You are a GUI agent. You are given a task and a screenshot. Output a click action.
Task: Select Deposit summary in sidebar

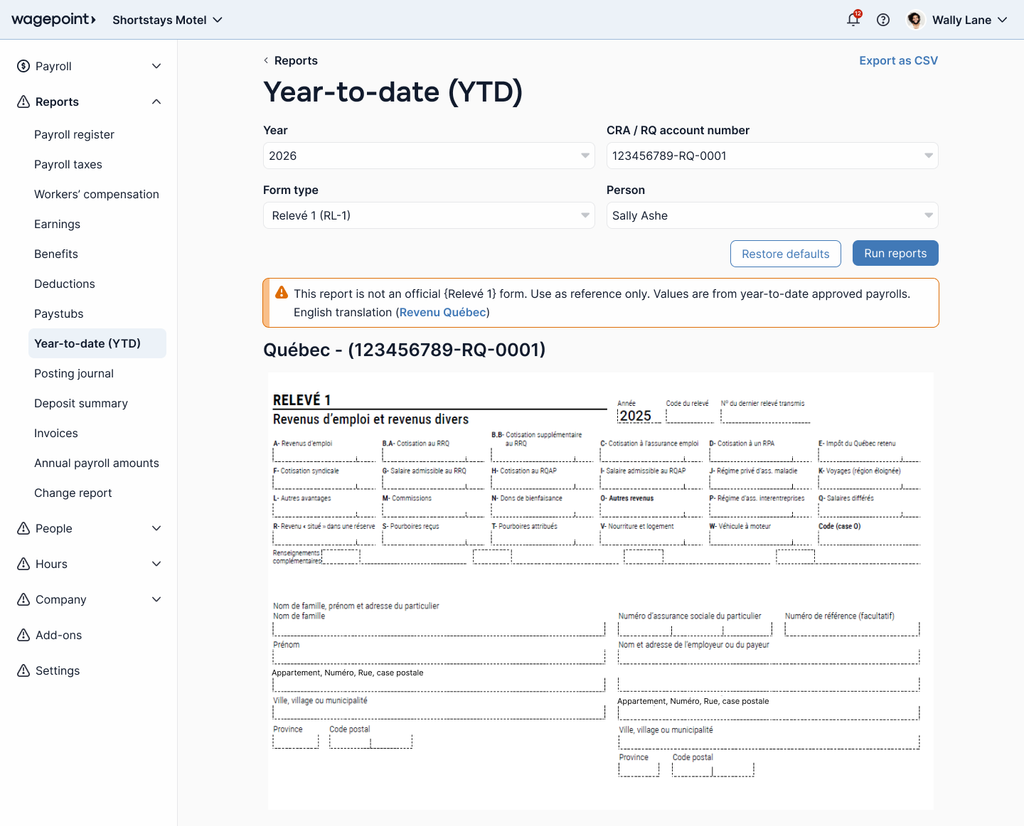coord(81,404)
